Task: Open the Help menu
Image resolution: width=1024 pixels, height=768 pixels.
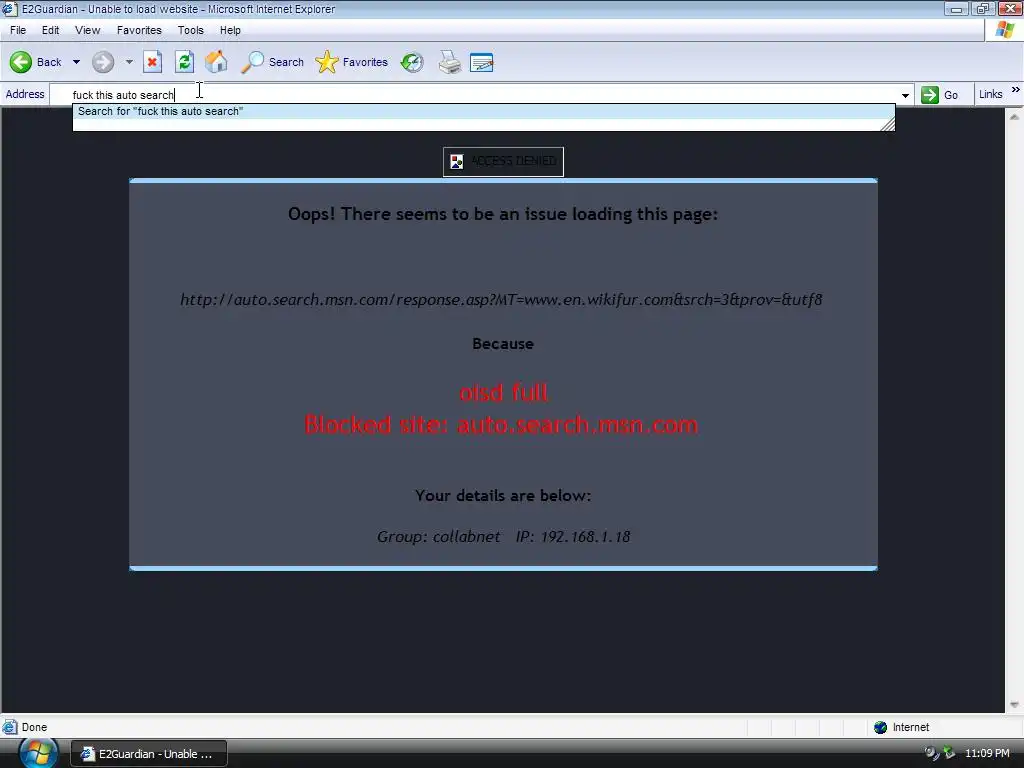Action: tap(230, 30)
